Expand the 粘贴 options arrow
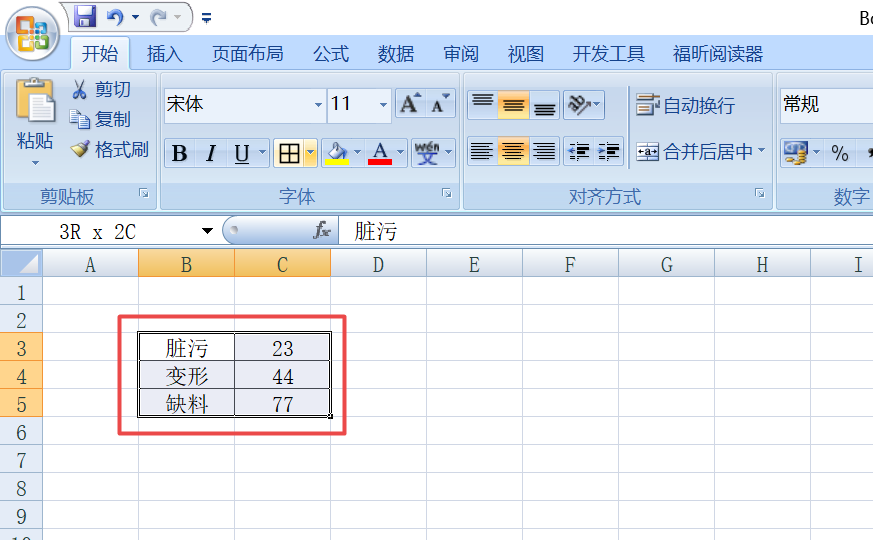 pos(35,163)
